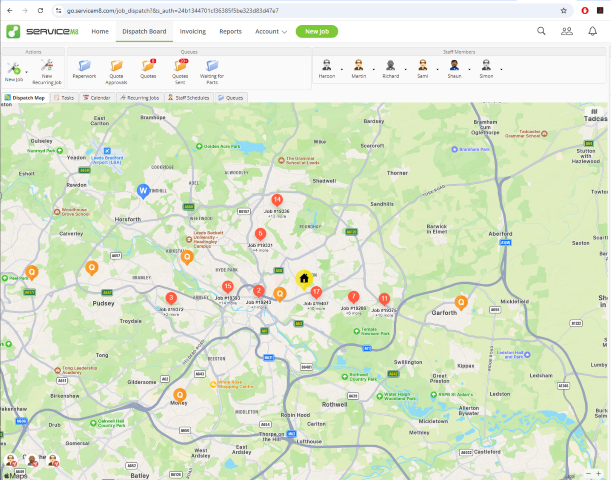
Task: Click red cluster marker 11
Action: point(384,300)
